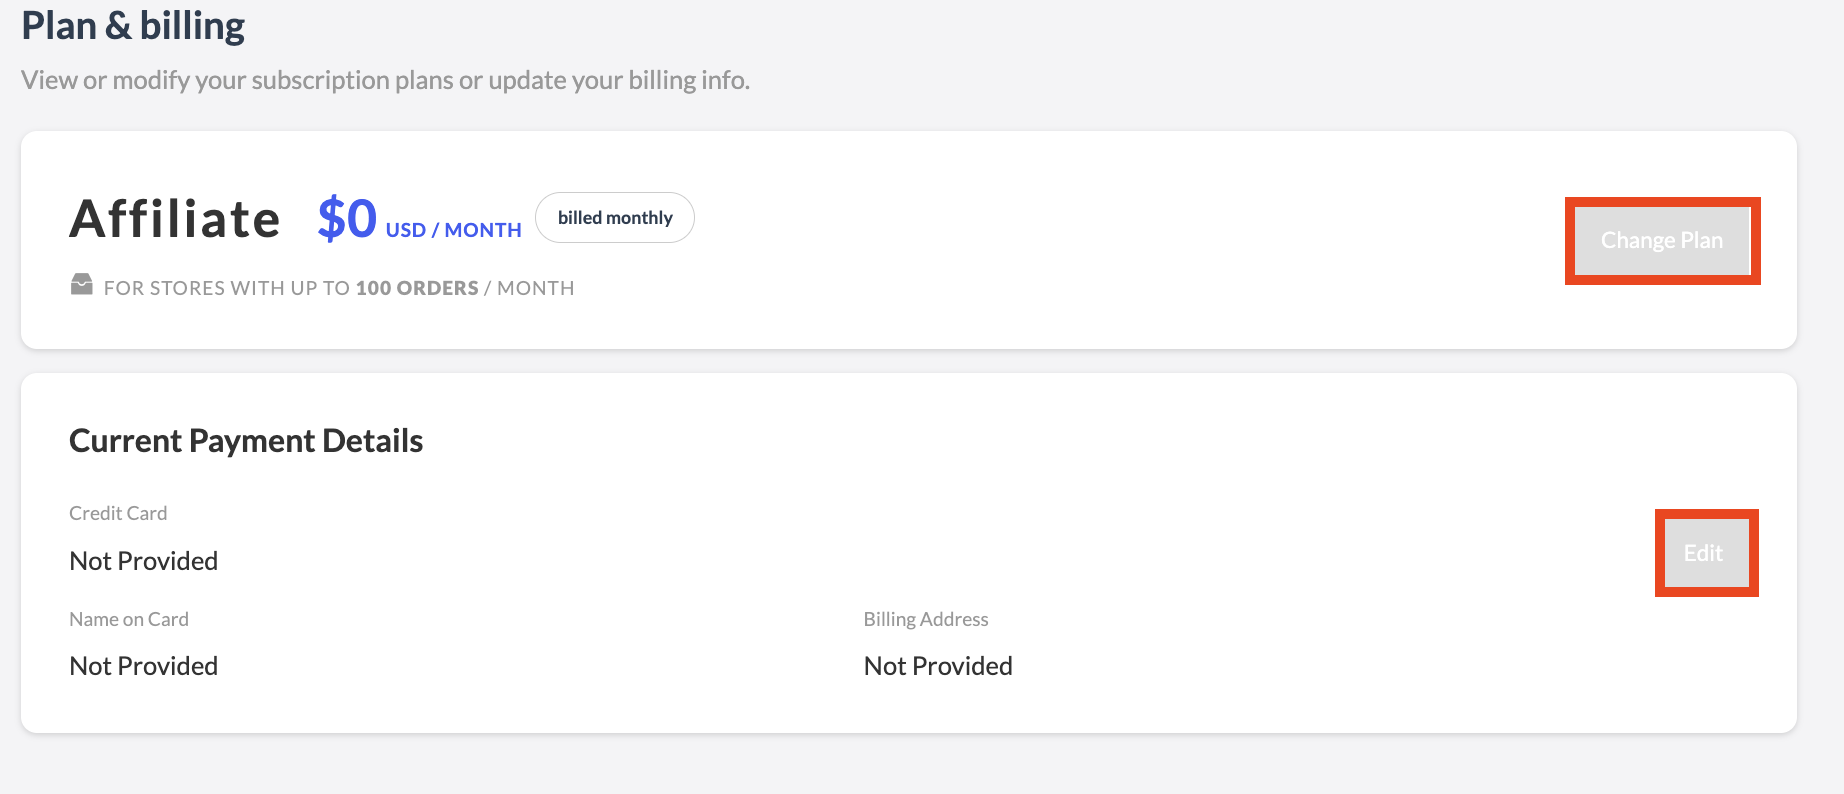Open the Plan & billing heading
Screen dimensions: 1844x794
click(x=132, y=25)
